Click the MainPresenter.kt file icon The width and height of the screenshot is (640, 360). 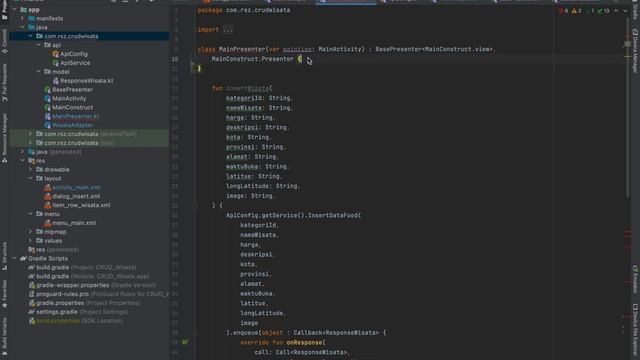tap(47, 116)
